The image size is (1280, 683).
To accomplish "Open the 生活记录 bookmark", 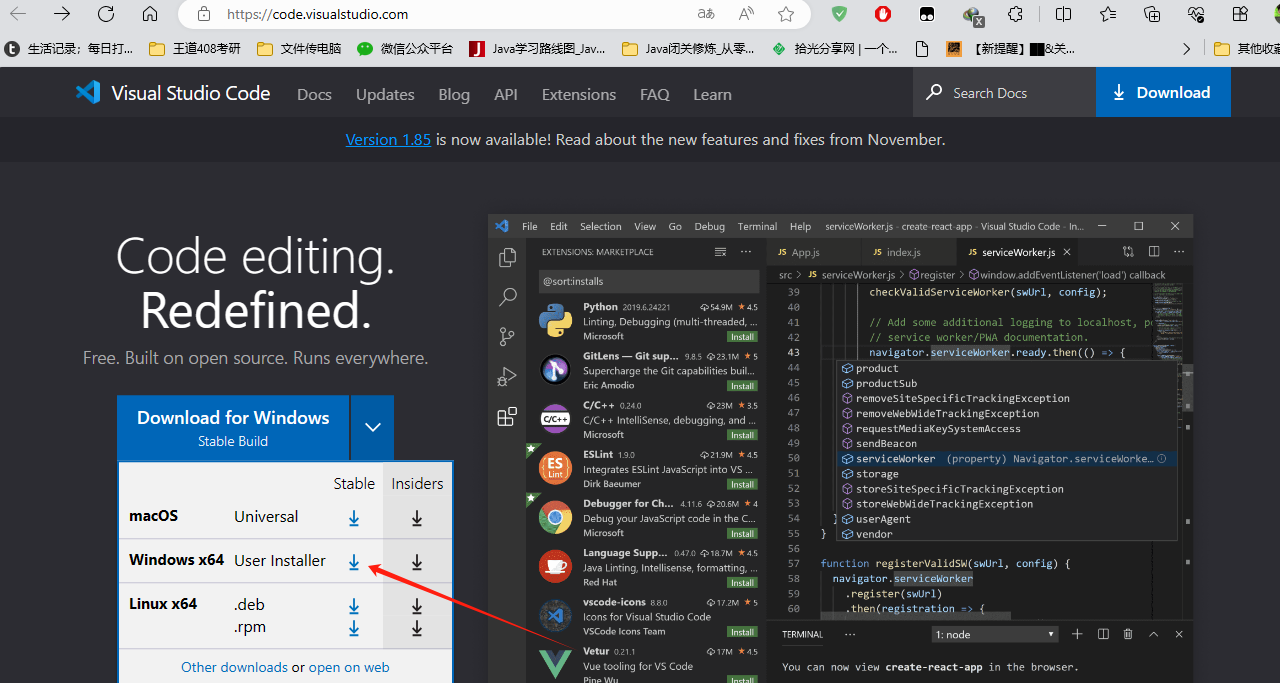I will tap(69, 48).
